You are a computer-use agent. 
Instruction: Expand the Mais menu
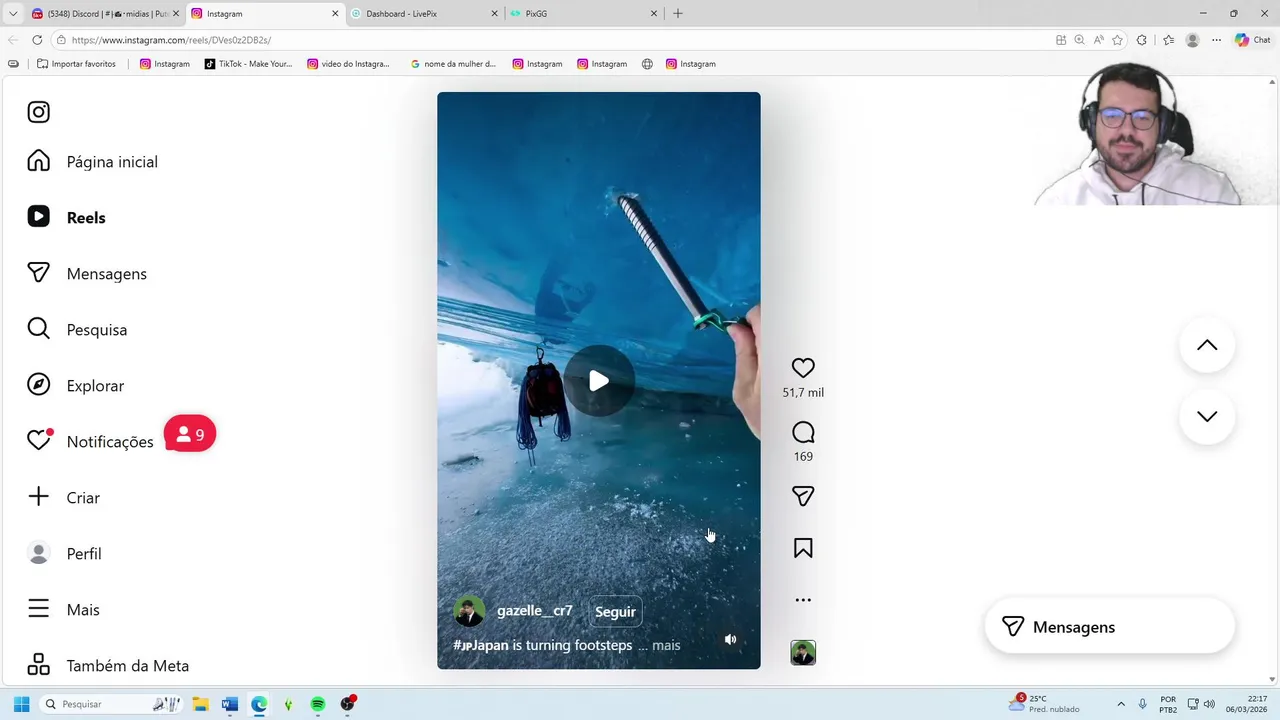coord(63,610)
